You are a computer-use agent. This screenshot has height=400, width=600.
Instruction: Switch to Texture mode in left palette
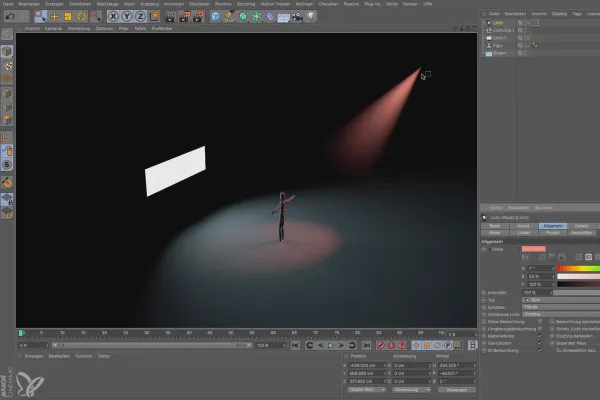point(7,65)
